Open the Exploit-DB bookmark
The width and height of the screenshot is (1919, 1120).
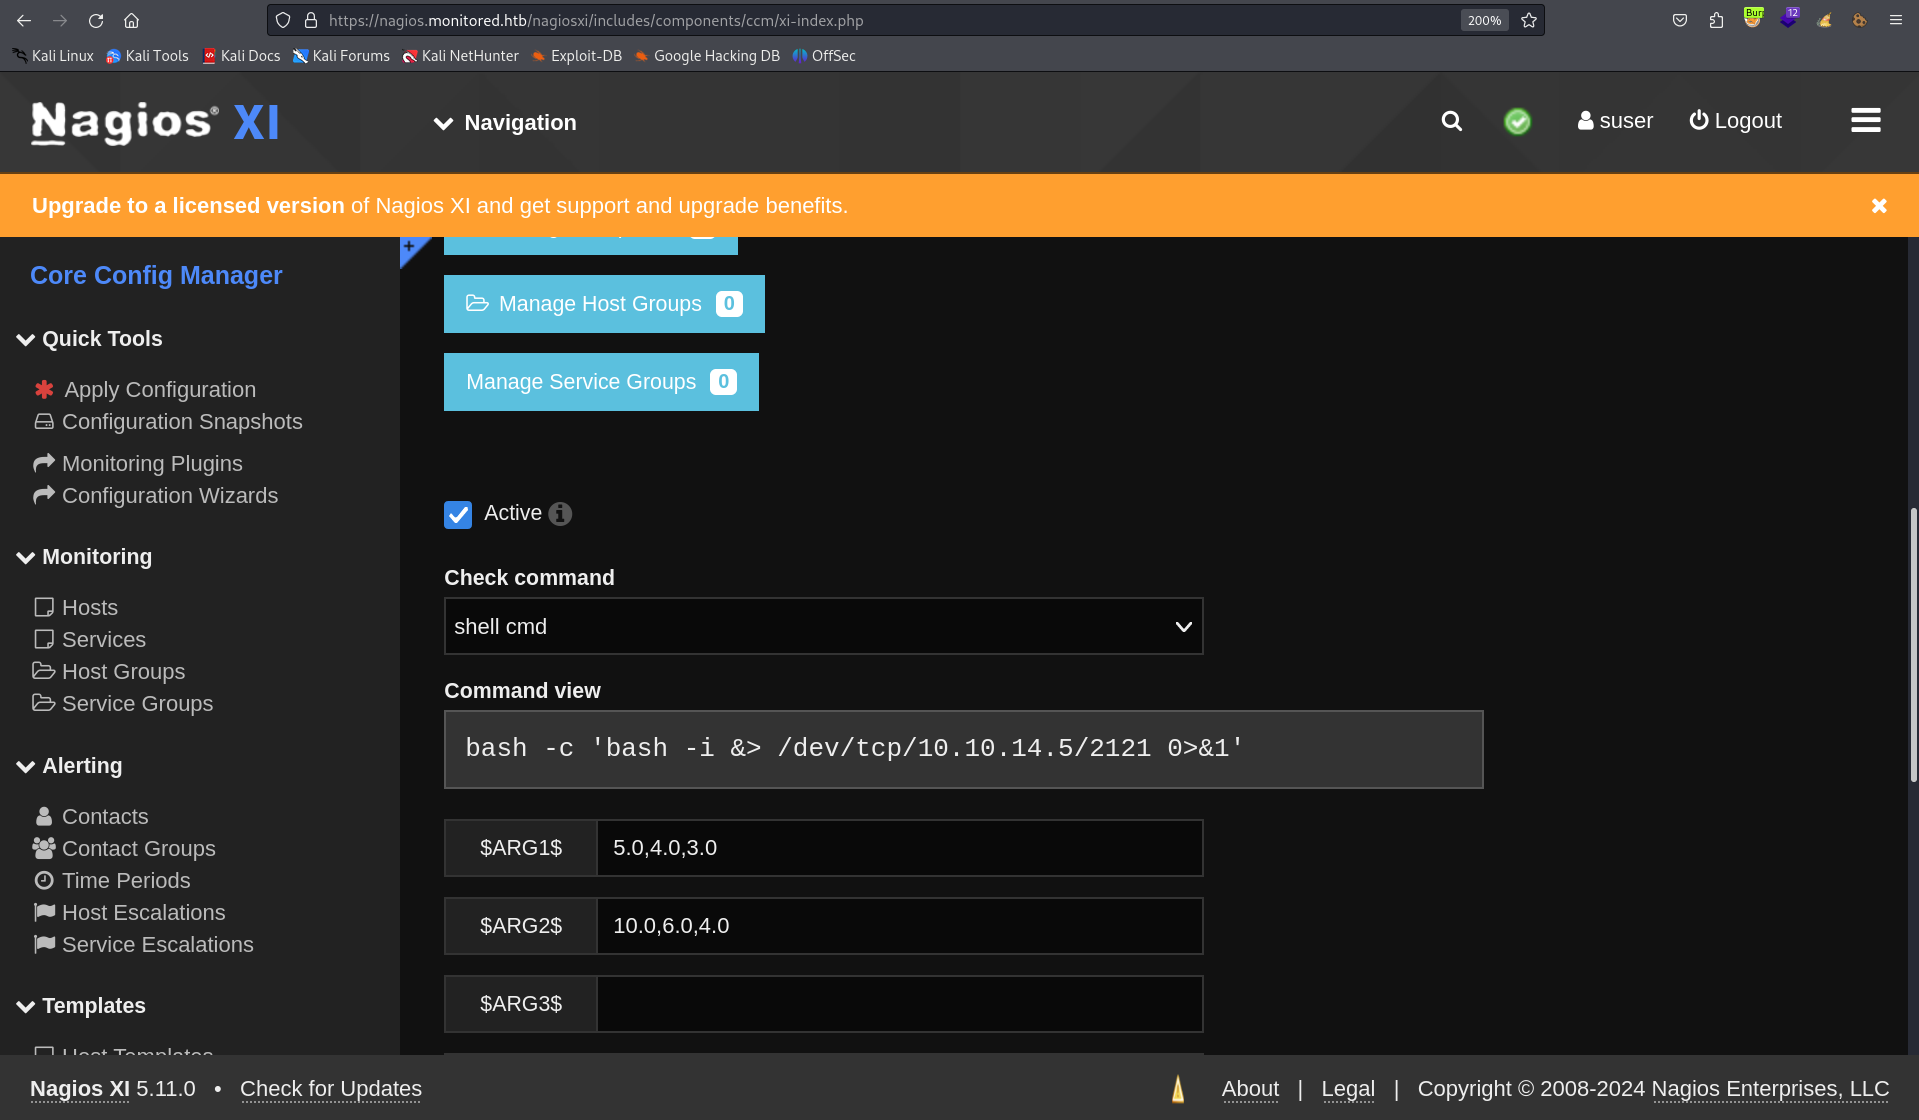(x=576, y=56)
